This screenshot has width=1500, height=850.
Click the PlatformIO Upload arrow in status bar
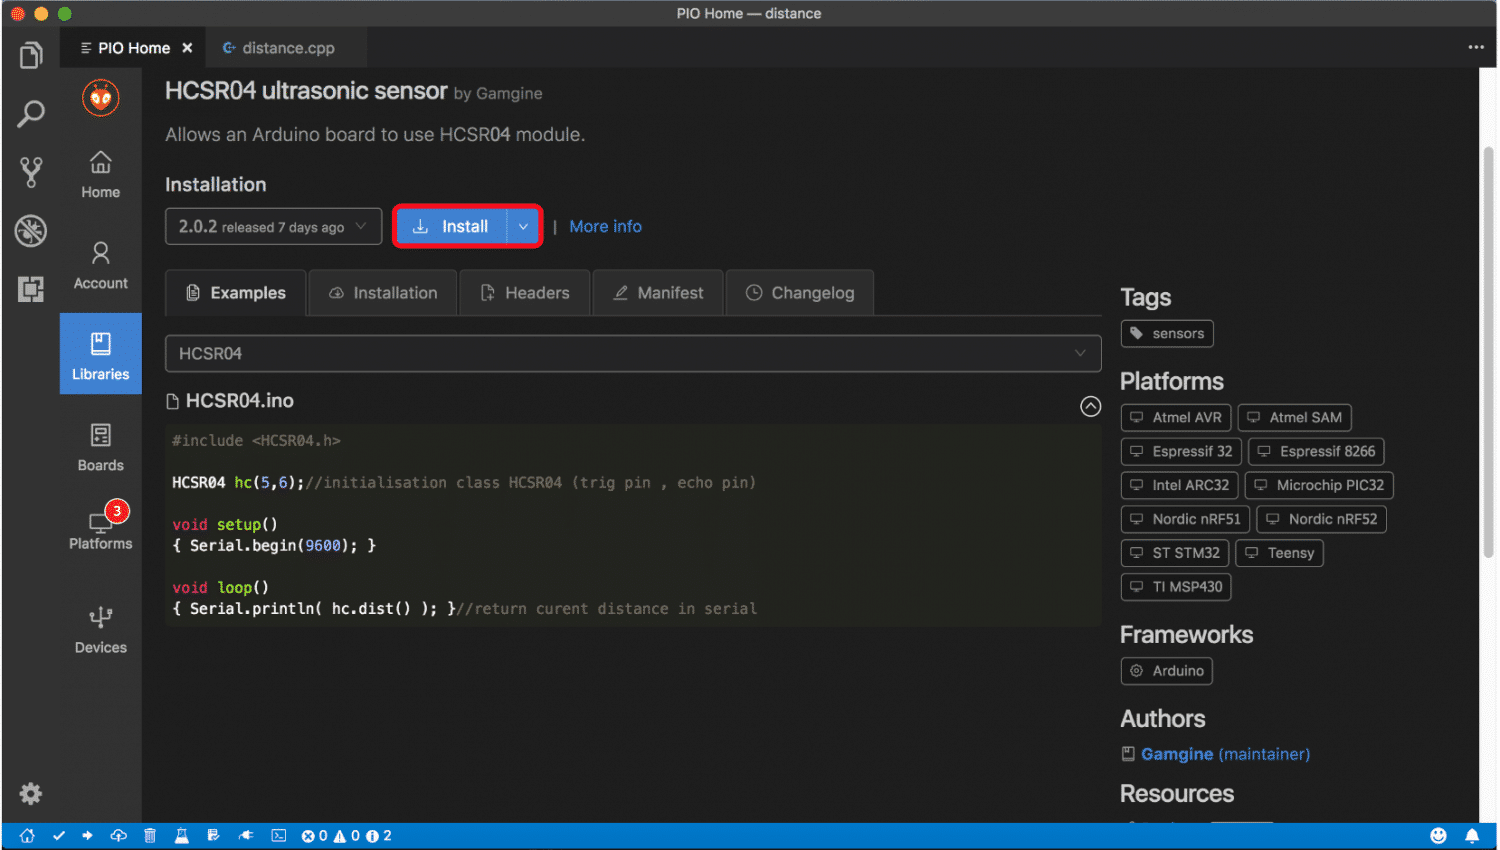pos(88,836)
